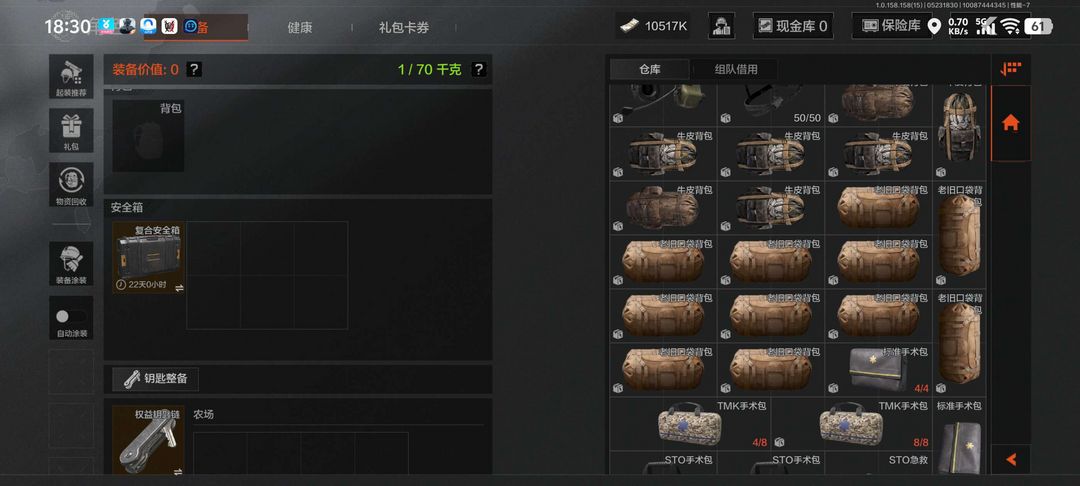Select the empty 背包 backpack slot
Viewport: 1080px width, 486px height.
pyautogui.click(x=148, y=136)
